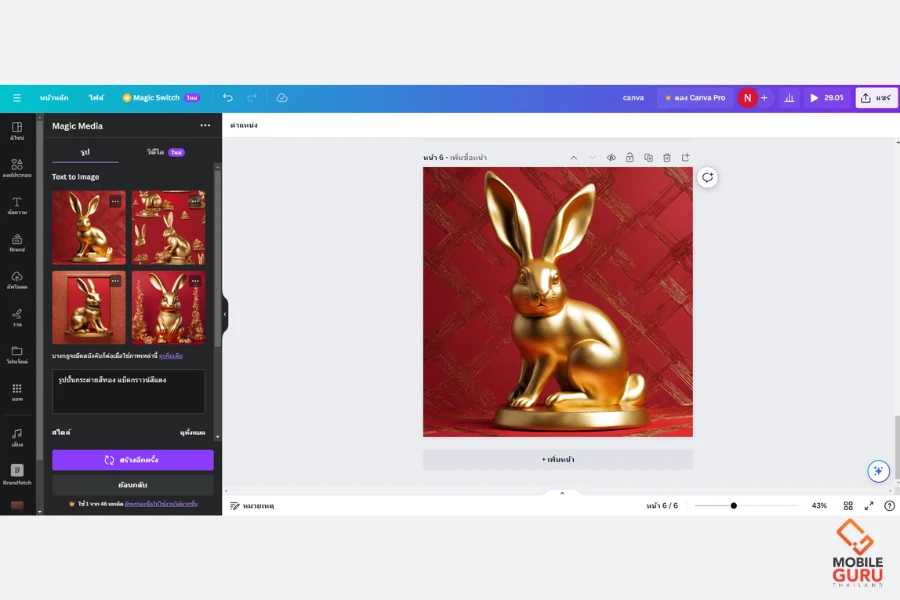Open the File menu in top bar
900x600 pixels.
click(x=96, y=98)
